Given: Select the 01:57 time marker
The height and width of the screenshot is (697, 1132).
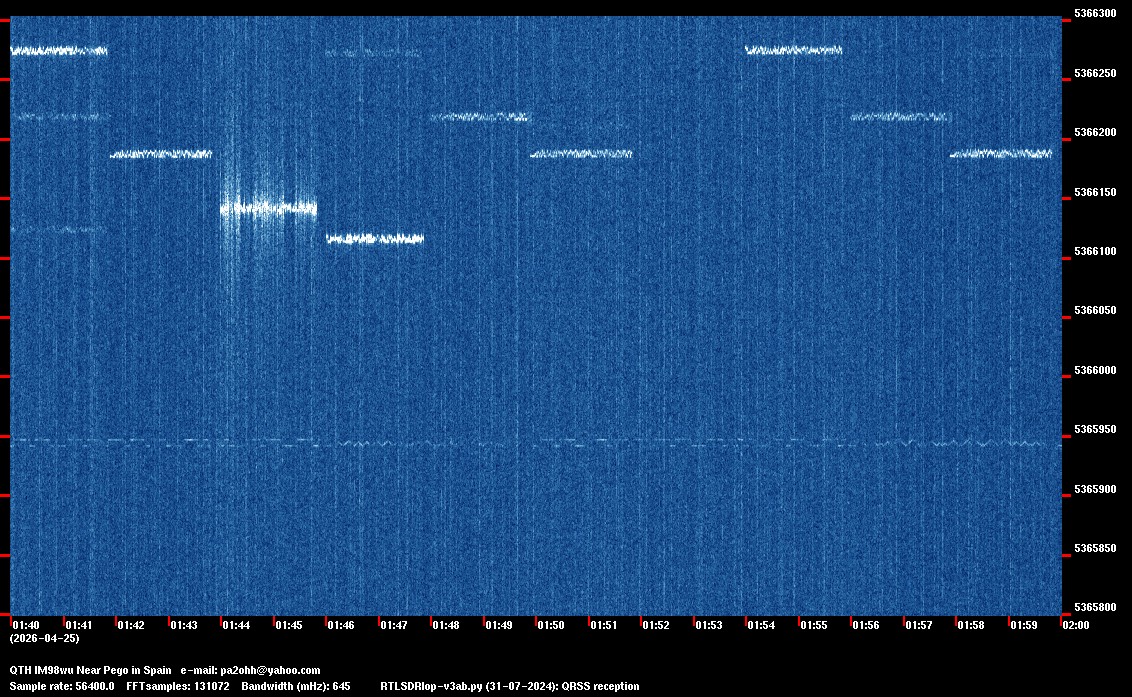Looking at the screenshot, I should pyautogui.click(x=918, y=625).
